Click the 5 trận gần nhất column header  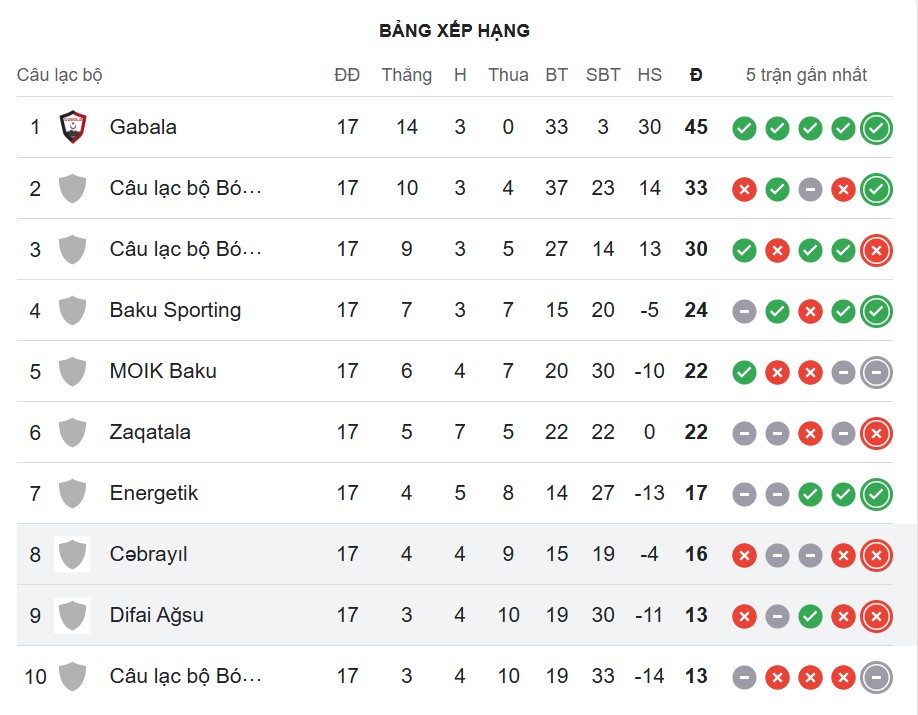(x=806, y=74)
